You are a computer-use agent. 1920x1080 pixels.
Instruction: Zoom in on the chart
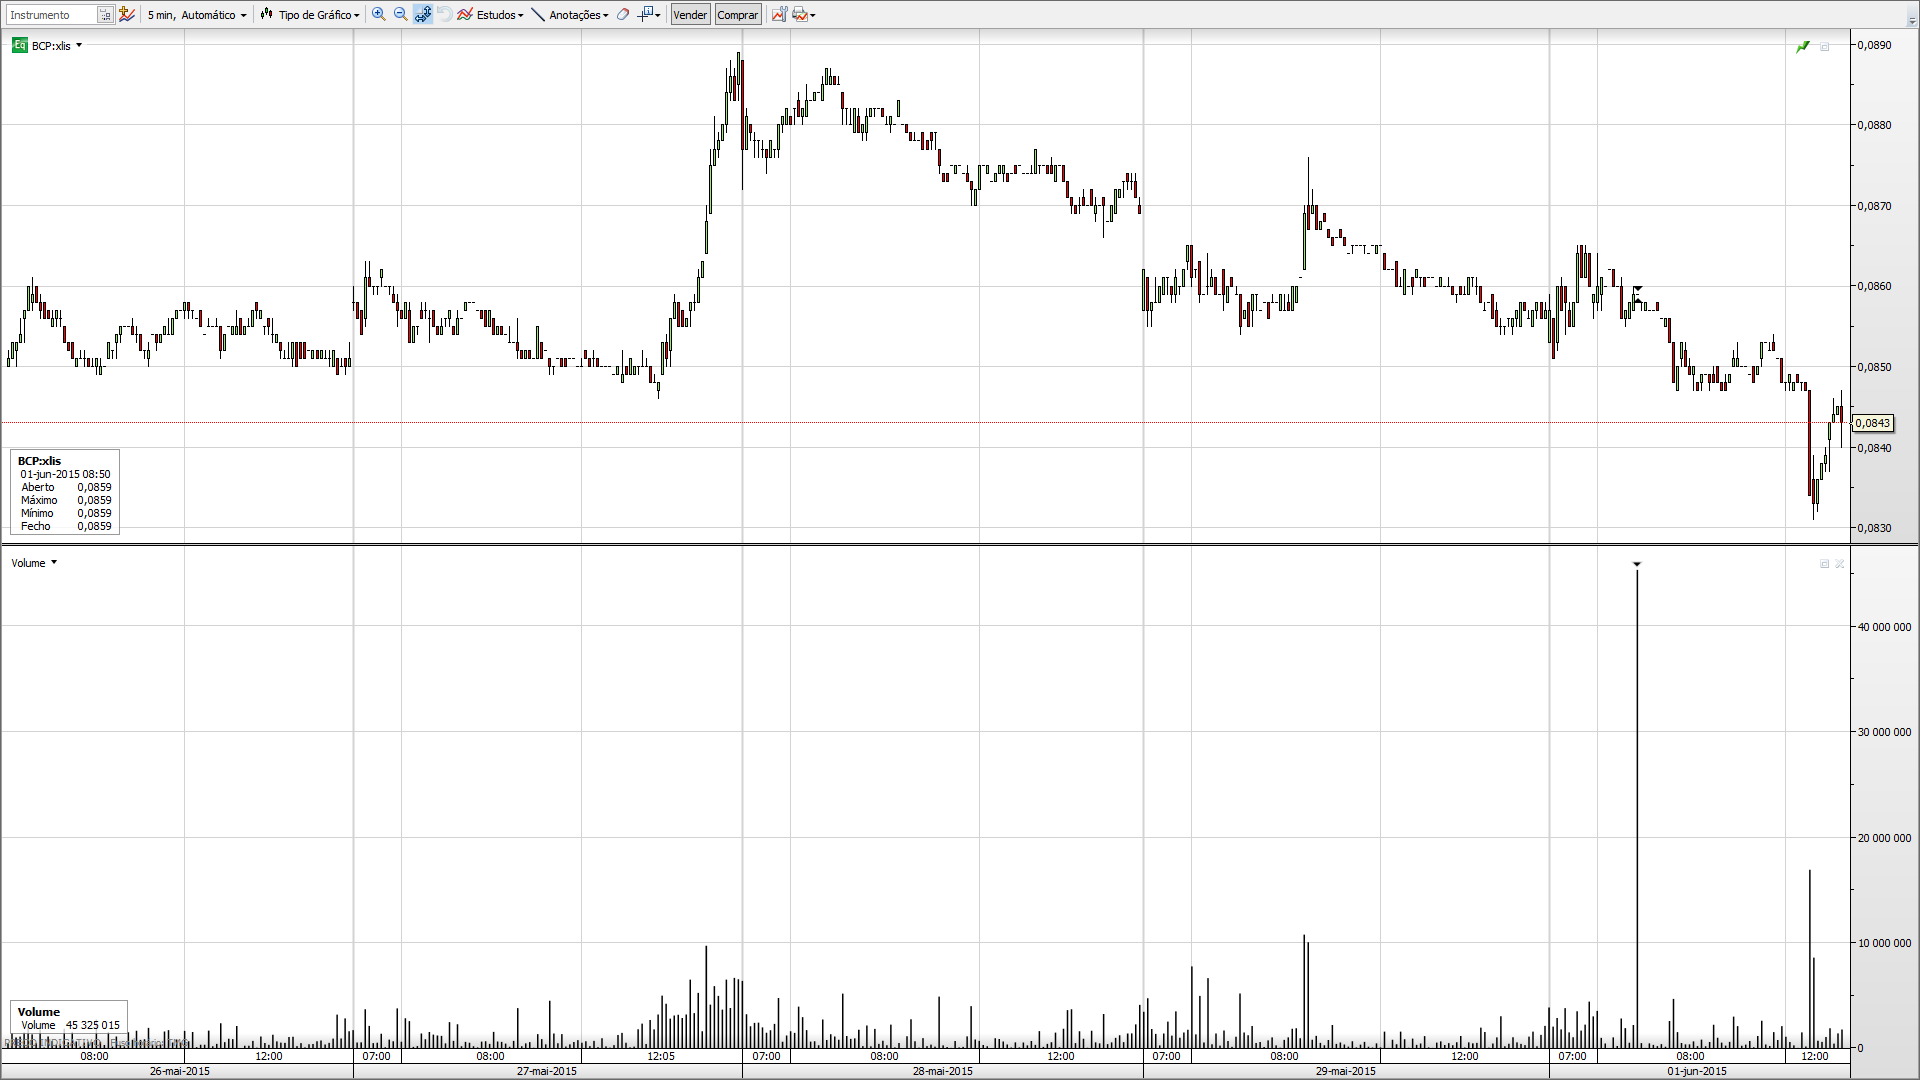click(378, 15)
